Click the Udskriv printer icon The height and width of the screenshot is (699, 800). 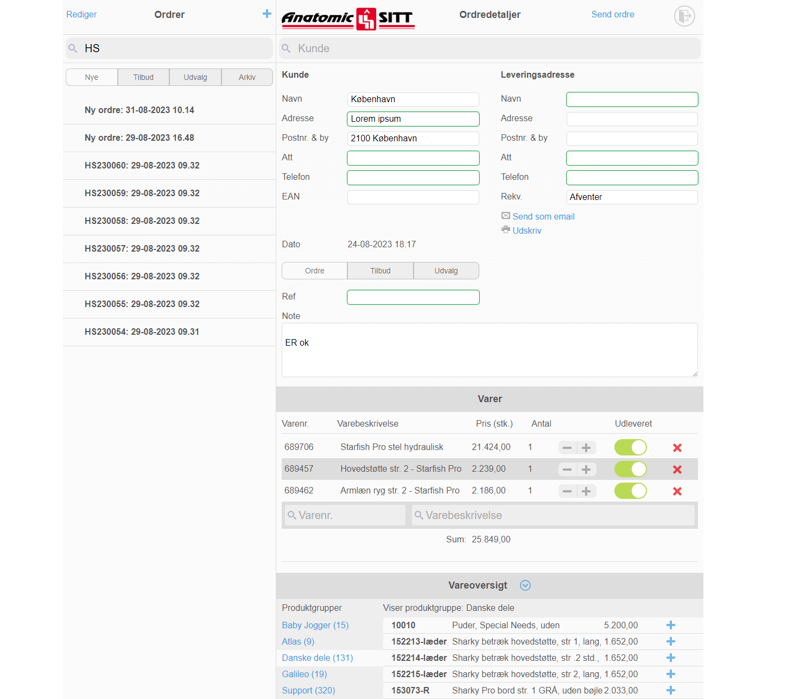[x=506, y=230]
